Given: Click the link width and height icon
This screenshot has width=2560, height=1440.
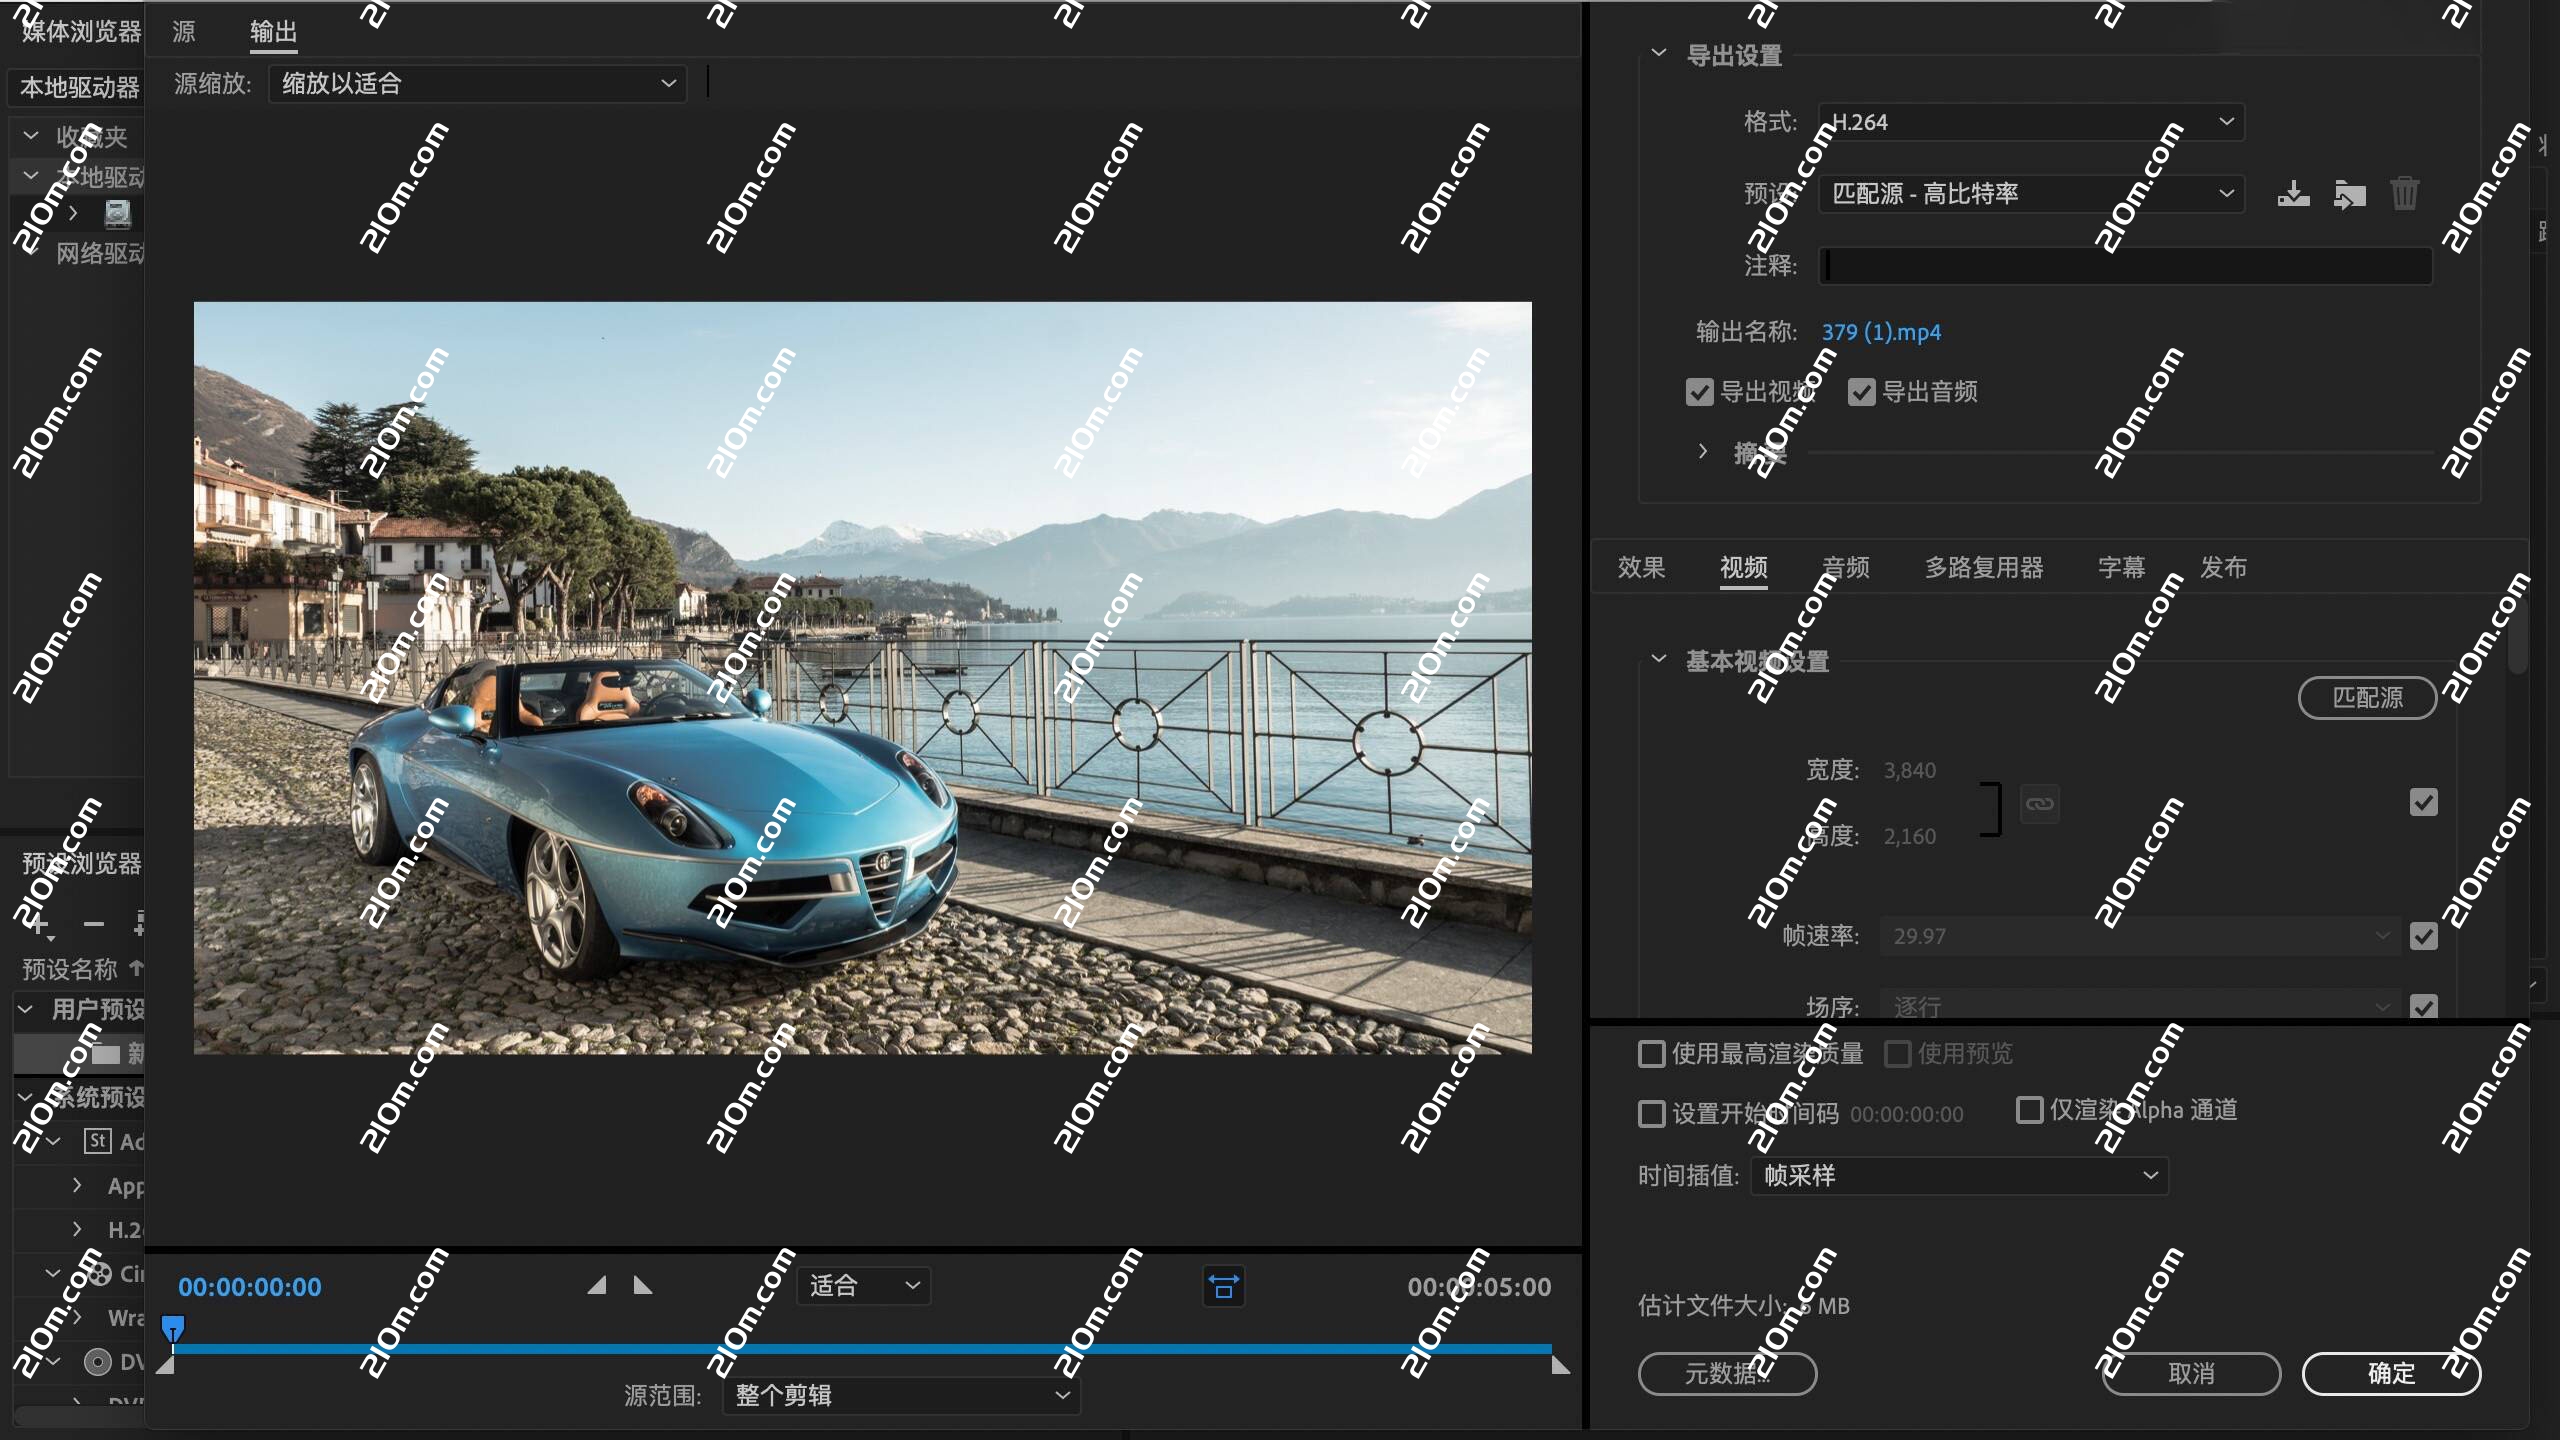Looking at the screenshot, I should click(x=2040, y=804).
